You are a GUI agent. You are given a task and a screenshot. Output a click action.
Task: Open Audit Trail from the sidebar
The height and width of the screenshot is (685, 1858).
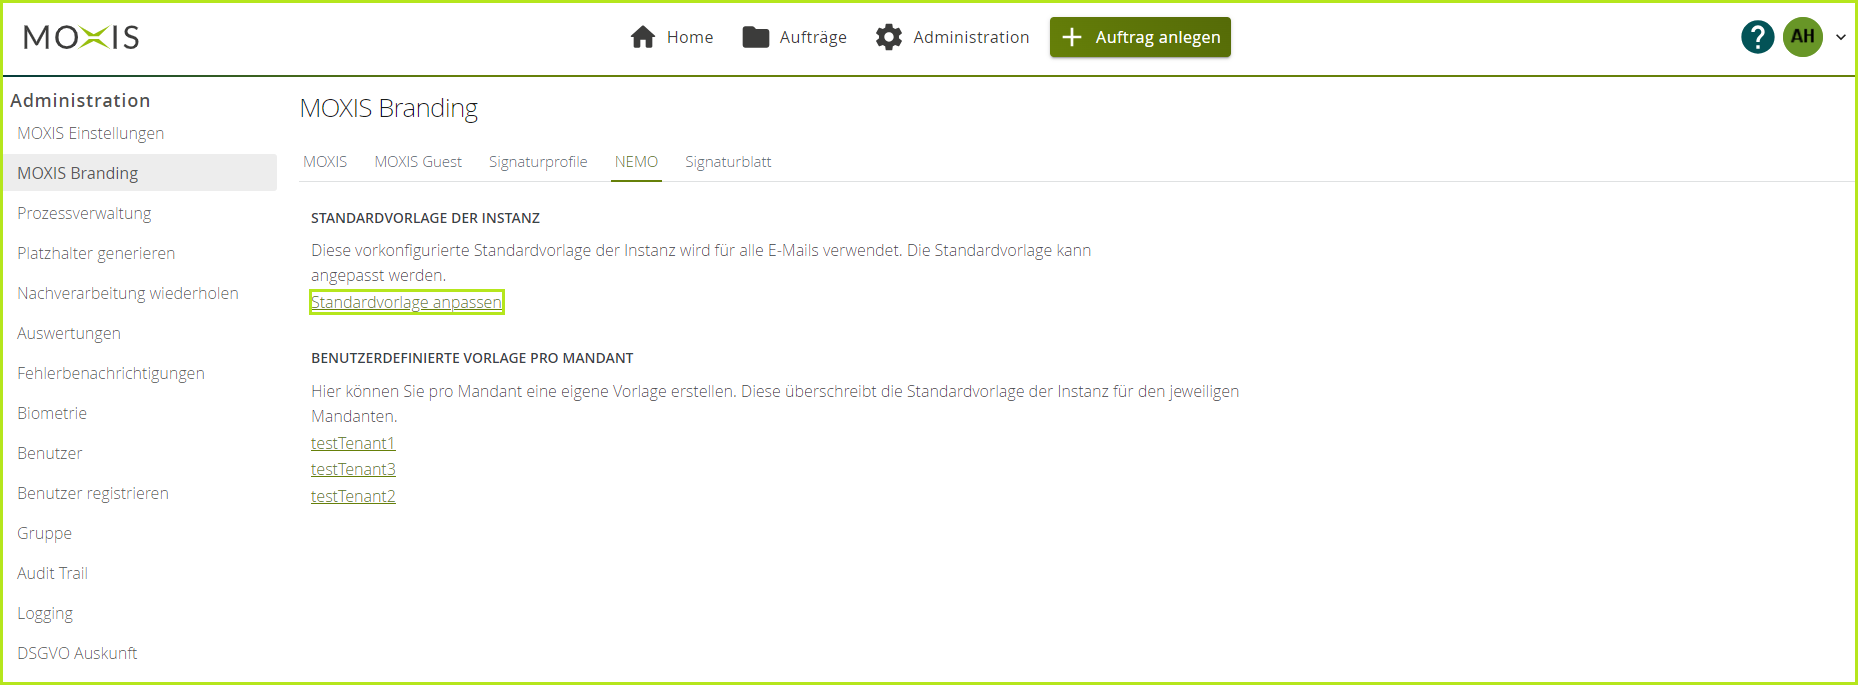coord(52,573)
